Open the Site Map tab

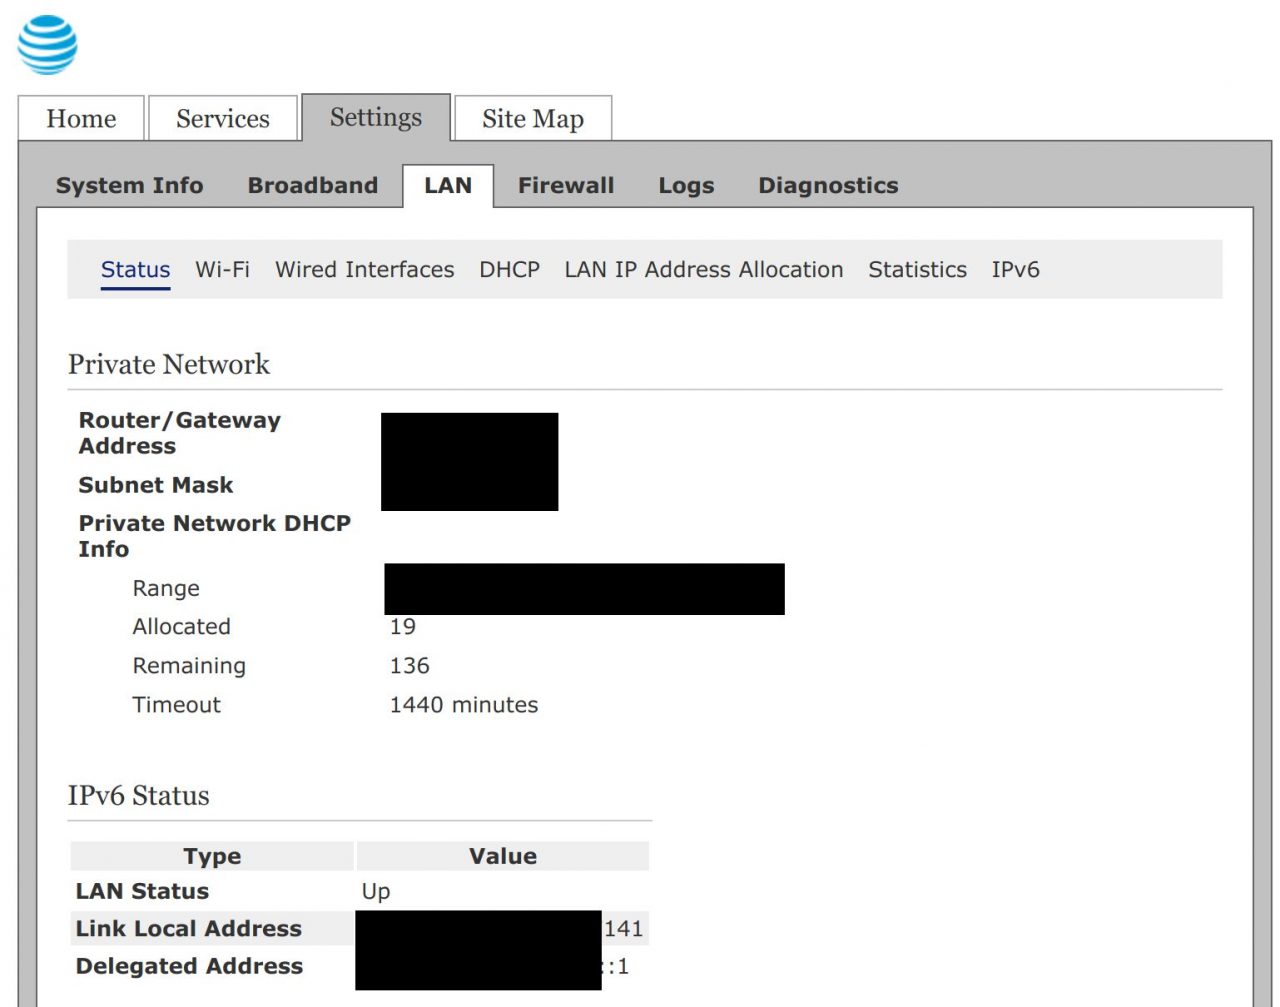click(x=532, y=118)
